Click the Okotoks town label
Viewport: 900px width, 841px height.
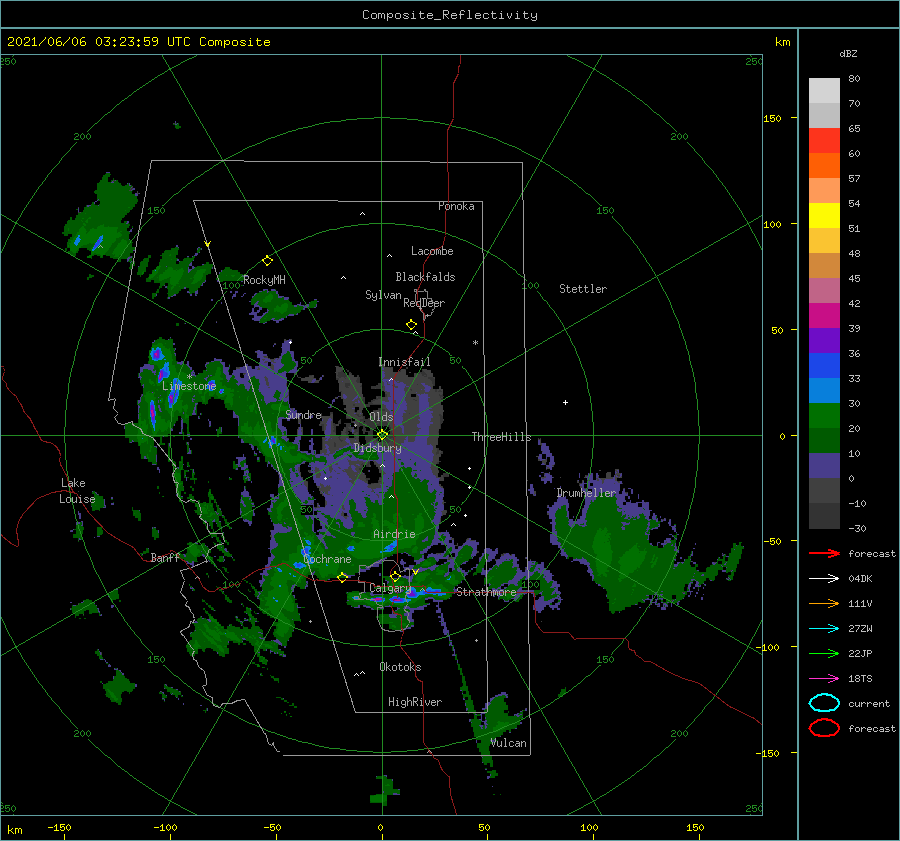(x=400, y=667)
